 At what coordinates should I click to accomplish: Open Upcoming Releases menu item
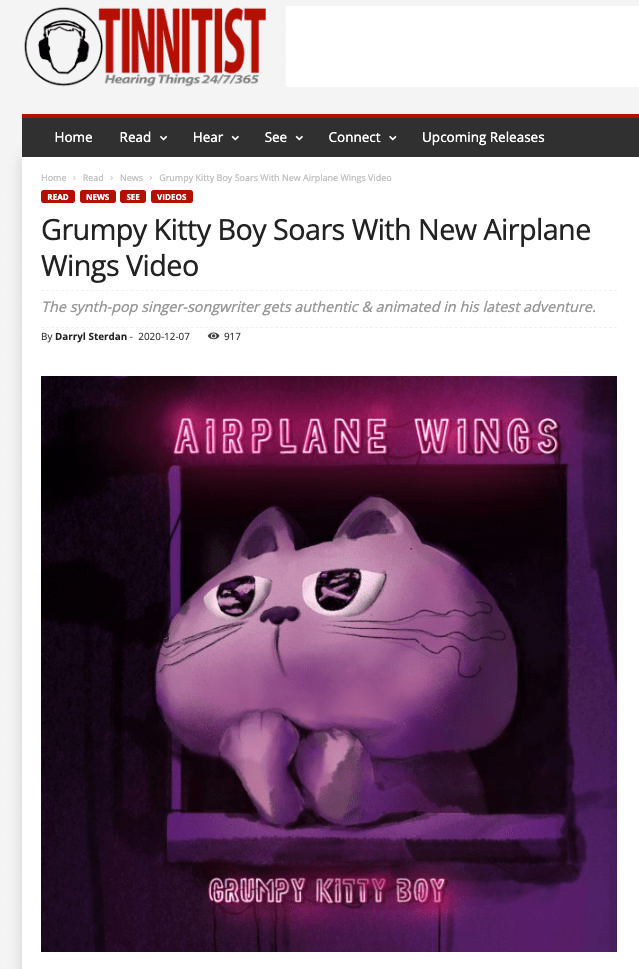[x=483, y=137]
